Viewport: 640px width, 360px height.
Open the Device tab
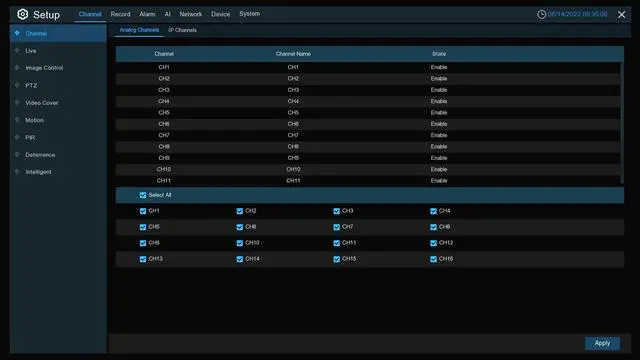[x=220, y=14]
